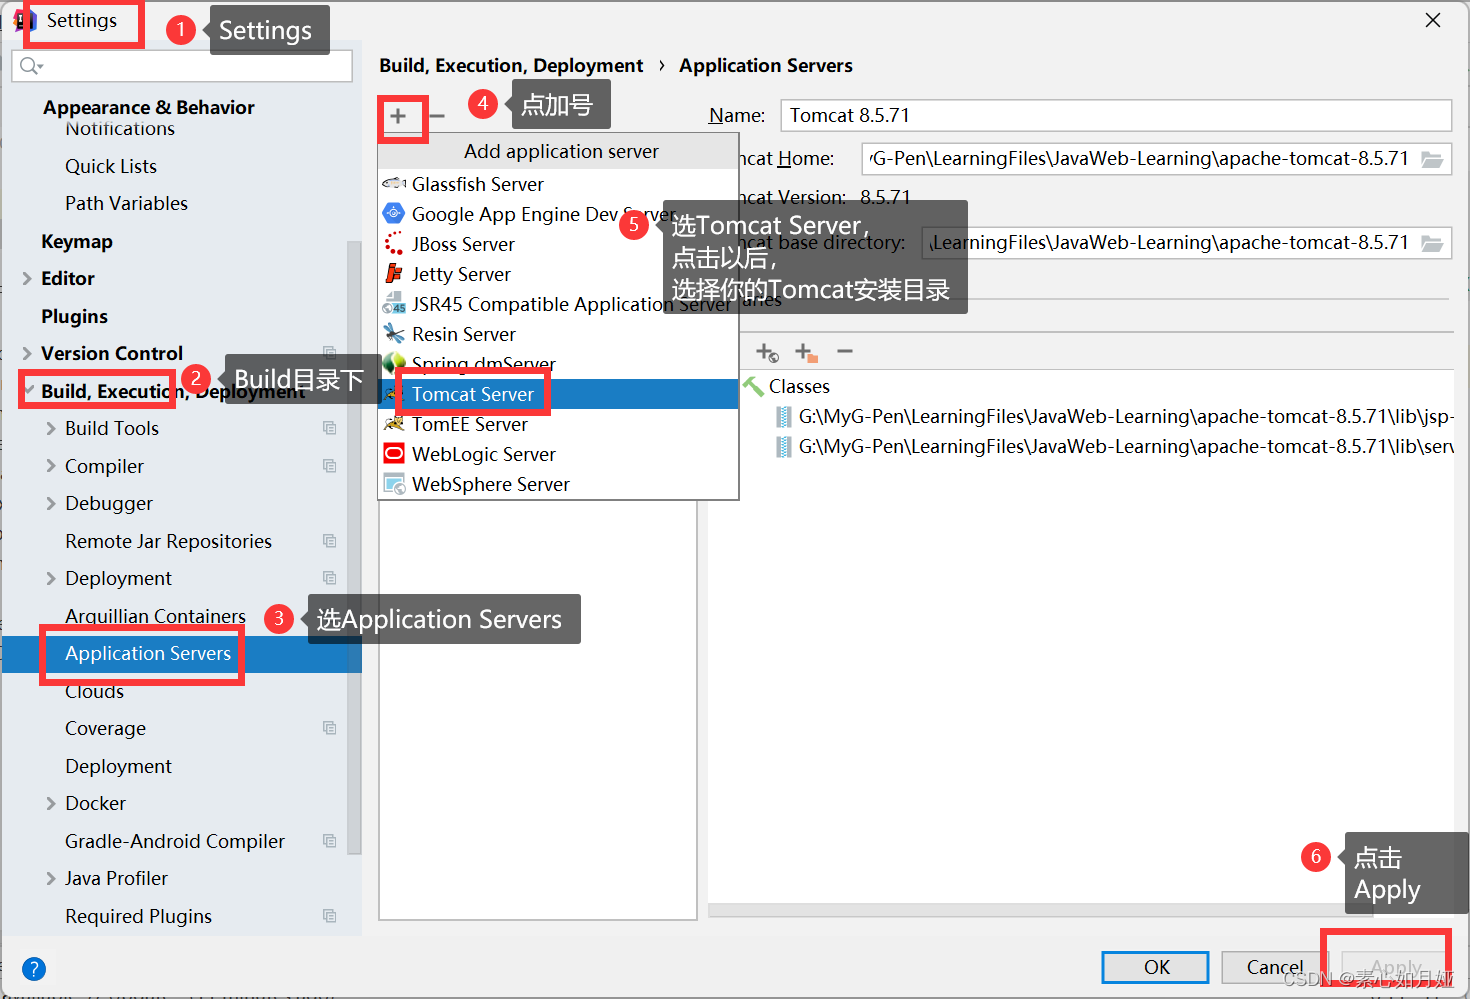
Task: Pick Jetty Server from popup
Action: point(558,274)
